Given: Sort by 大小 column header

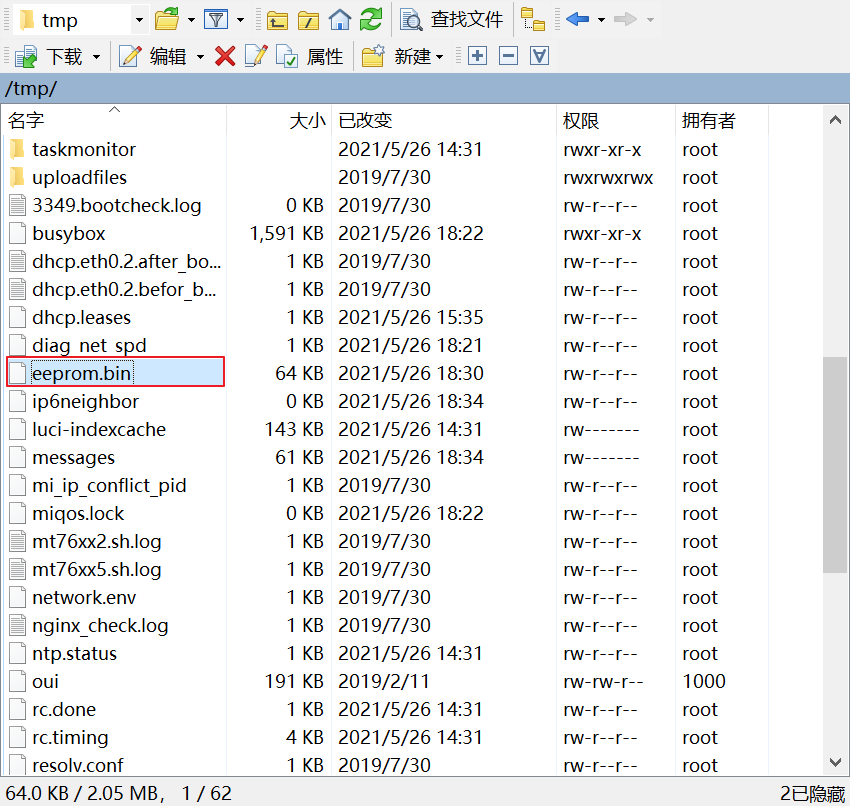Looking at the screenshot, I should (279, 120).
